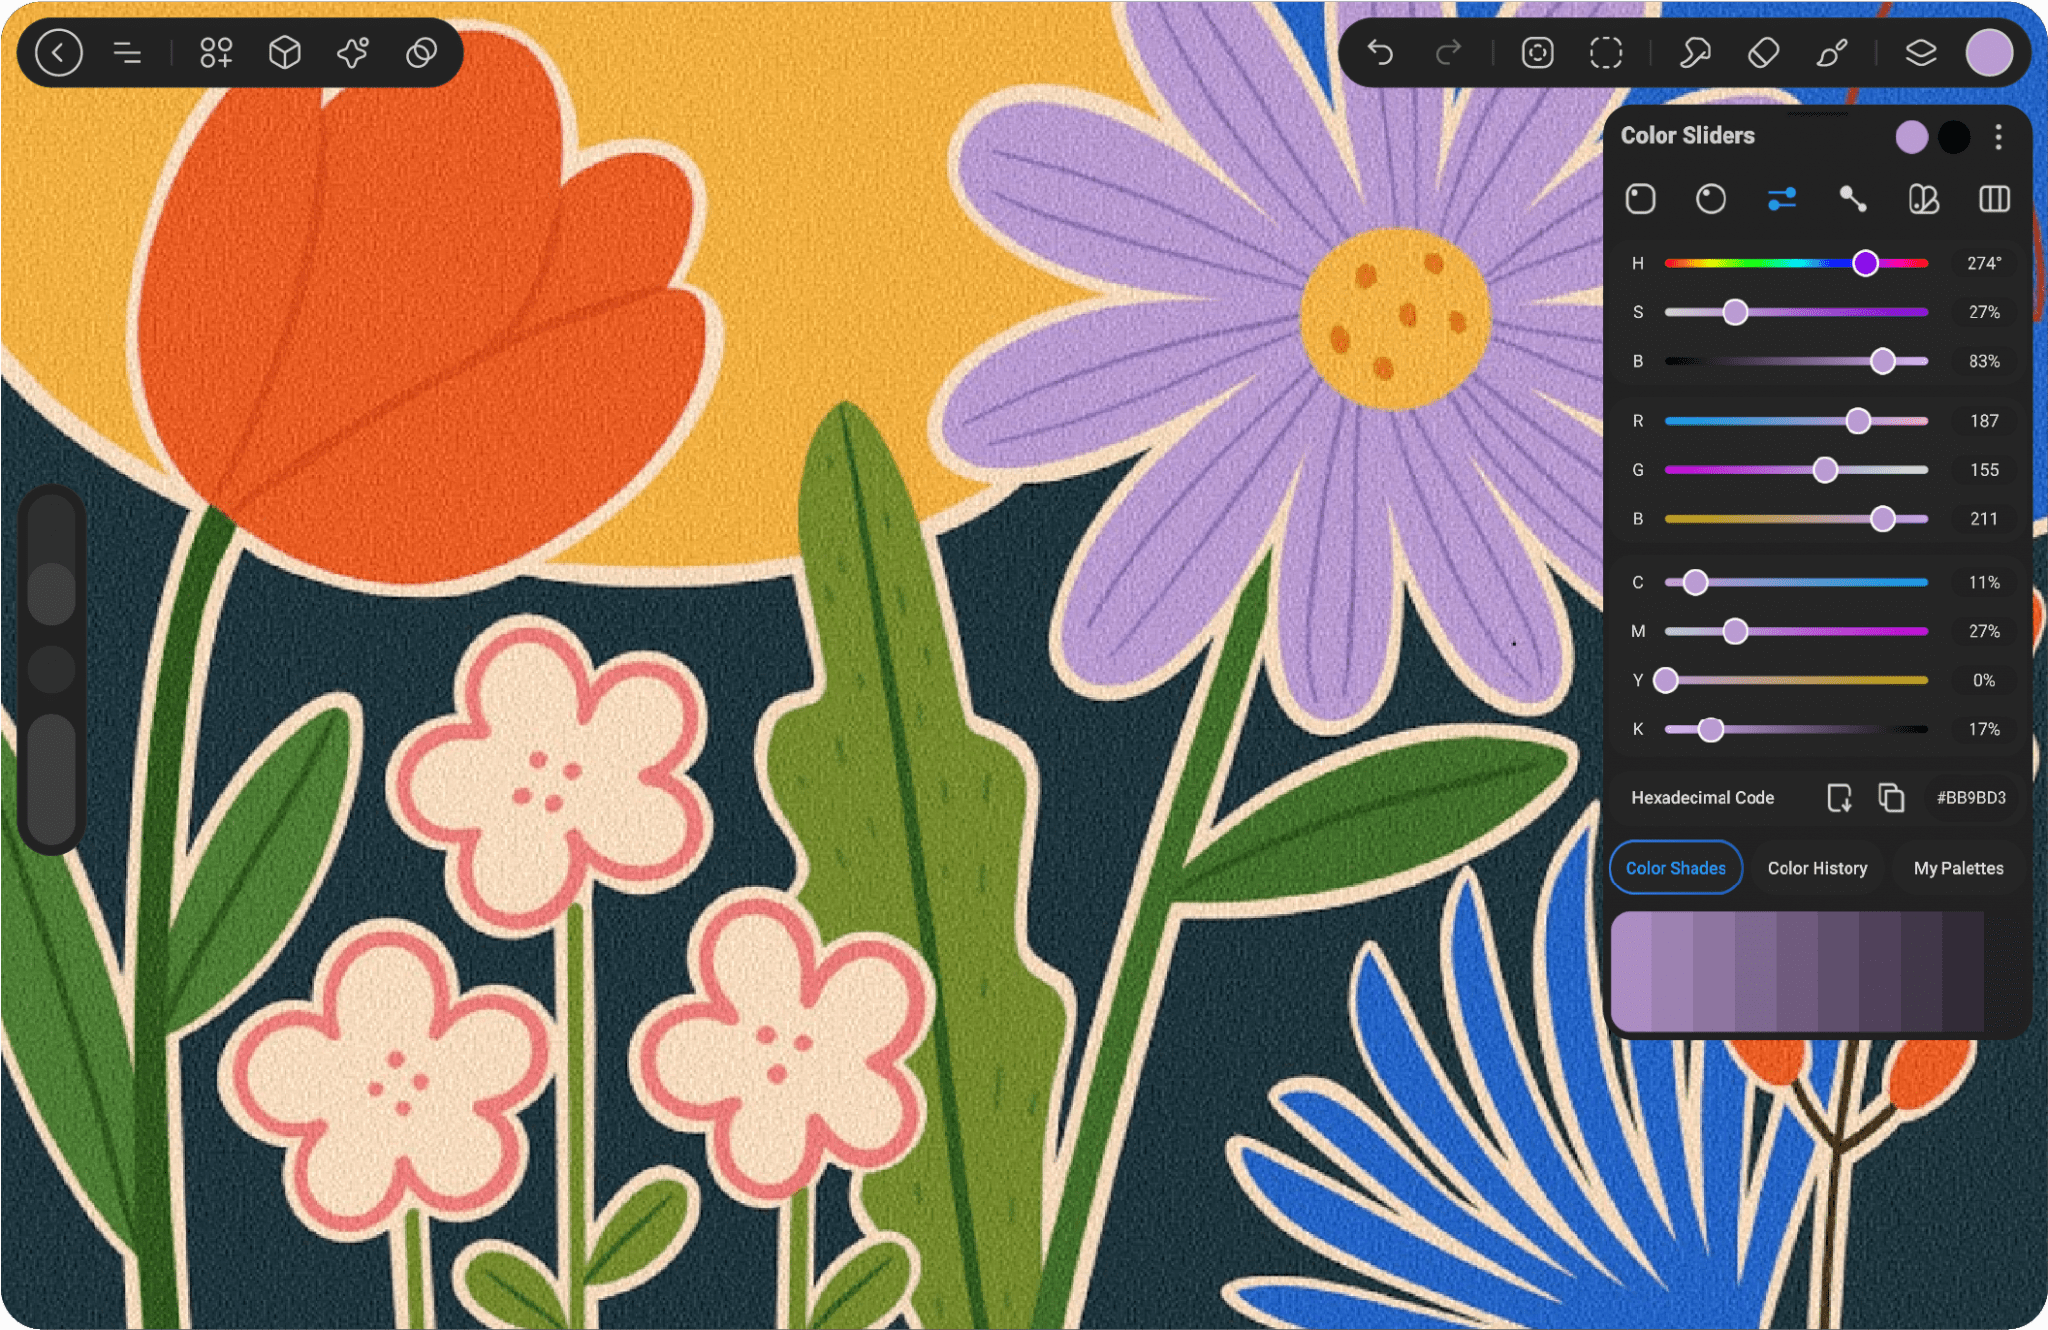Image resolution: width=2048 pixels, height=1330 pixels.
Task: Open the My Palettes tab
Action: (1958, 868)
